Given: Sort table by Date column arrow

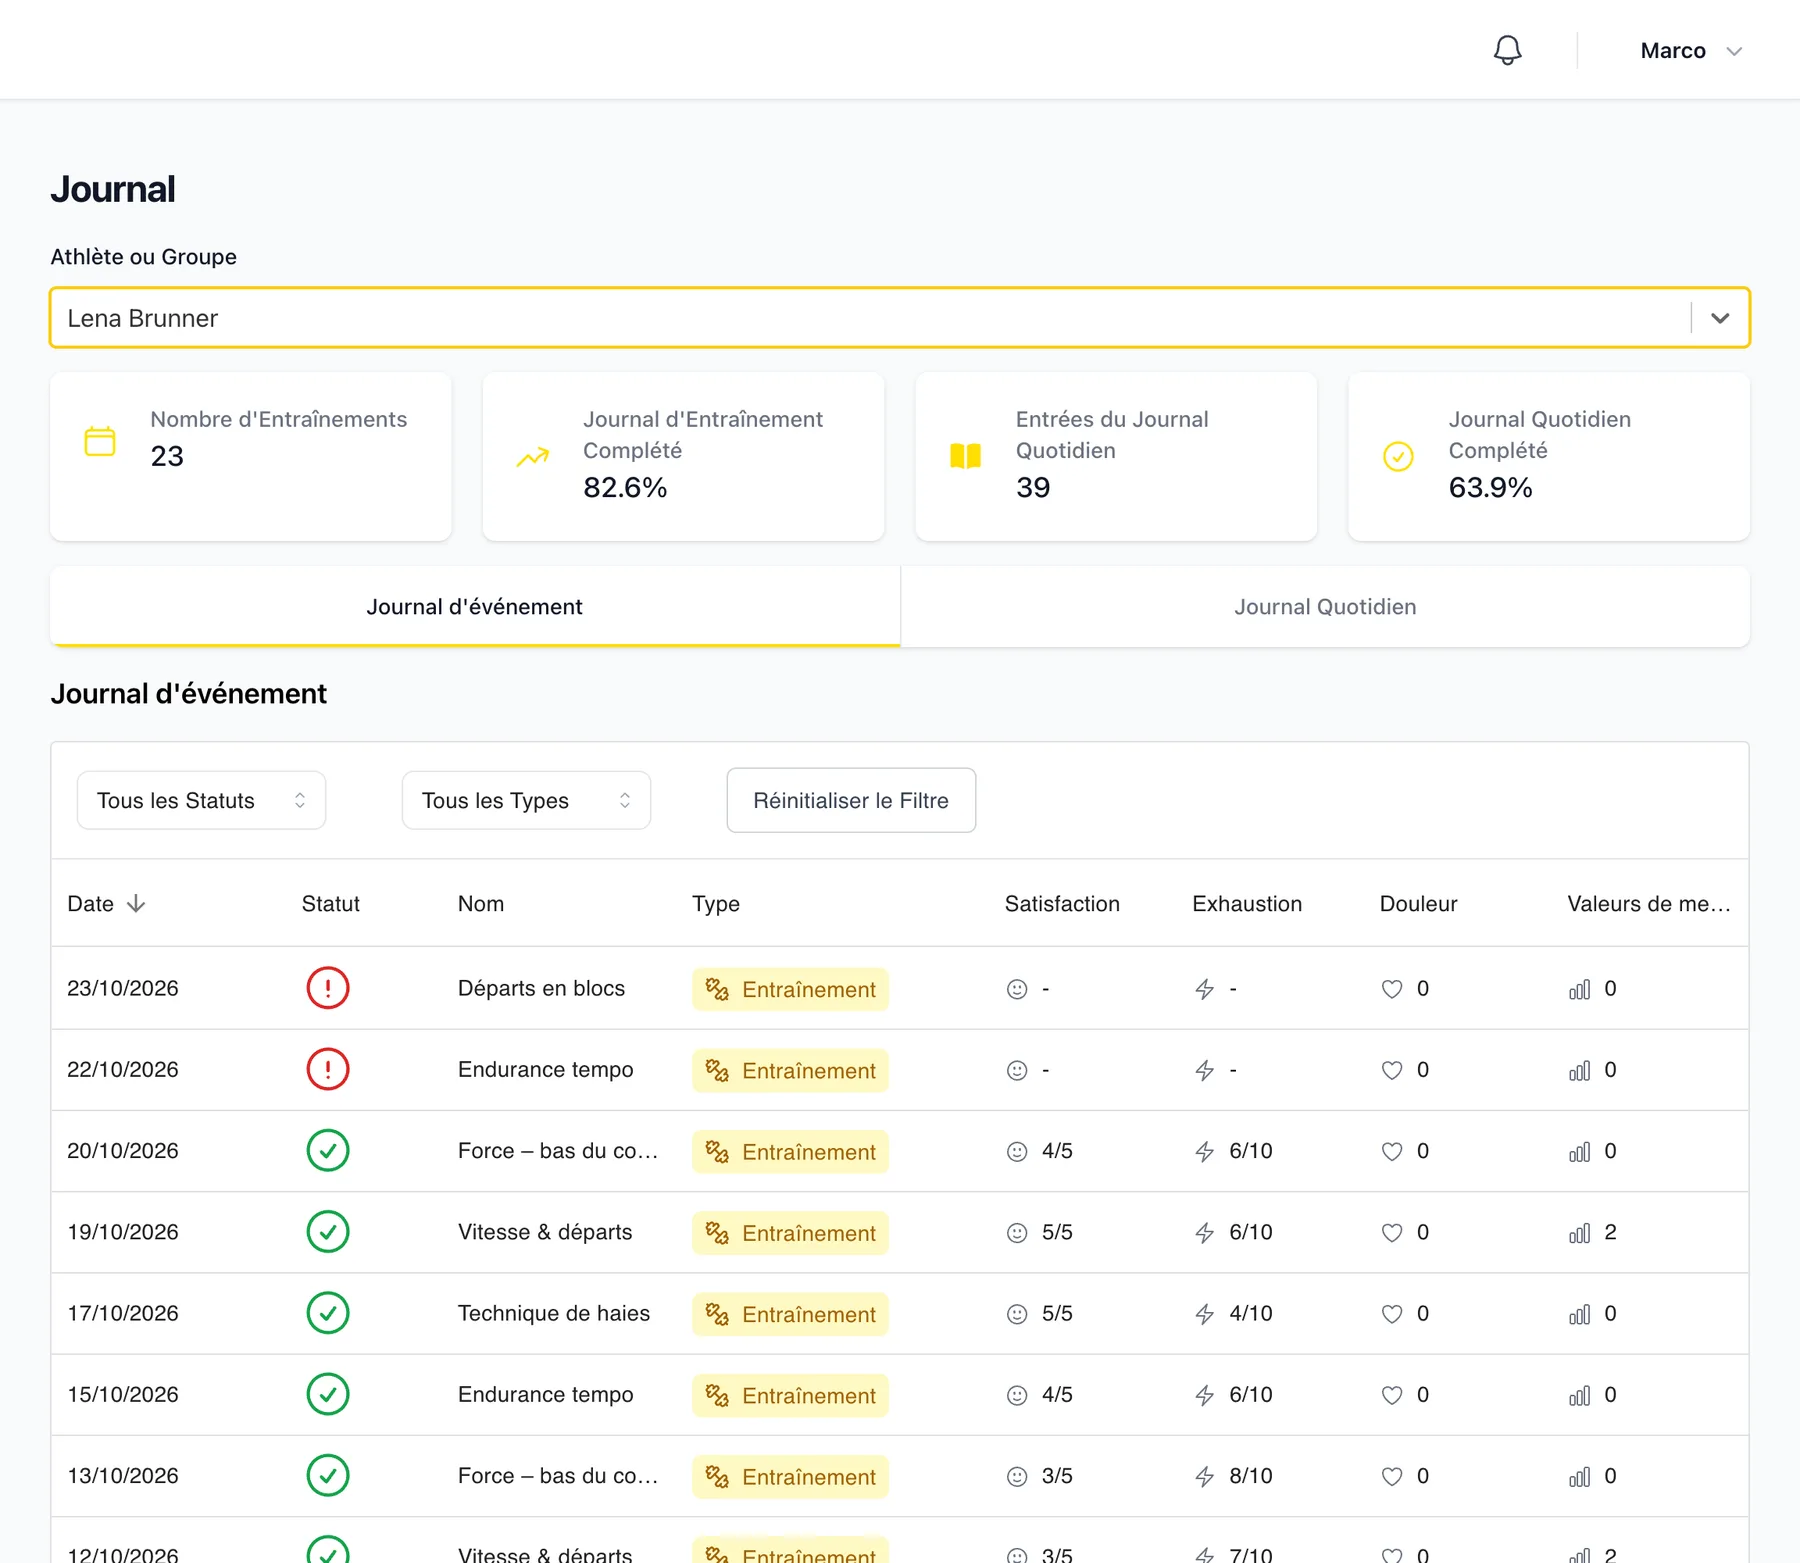Looking at the screenshot, I should (136, 904).
